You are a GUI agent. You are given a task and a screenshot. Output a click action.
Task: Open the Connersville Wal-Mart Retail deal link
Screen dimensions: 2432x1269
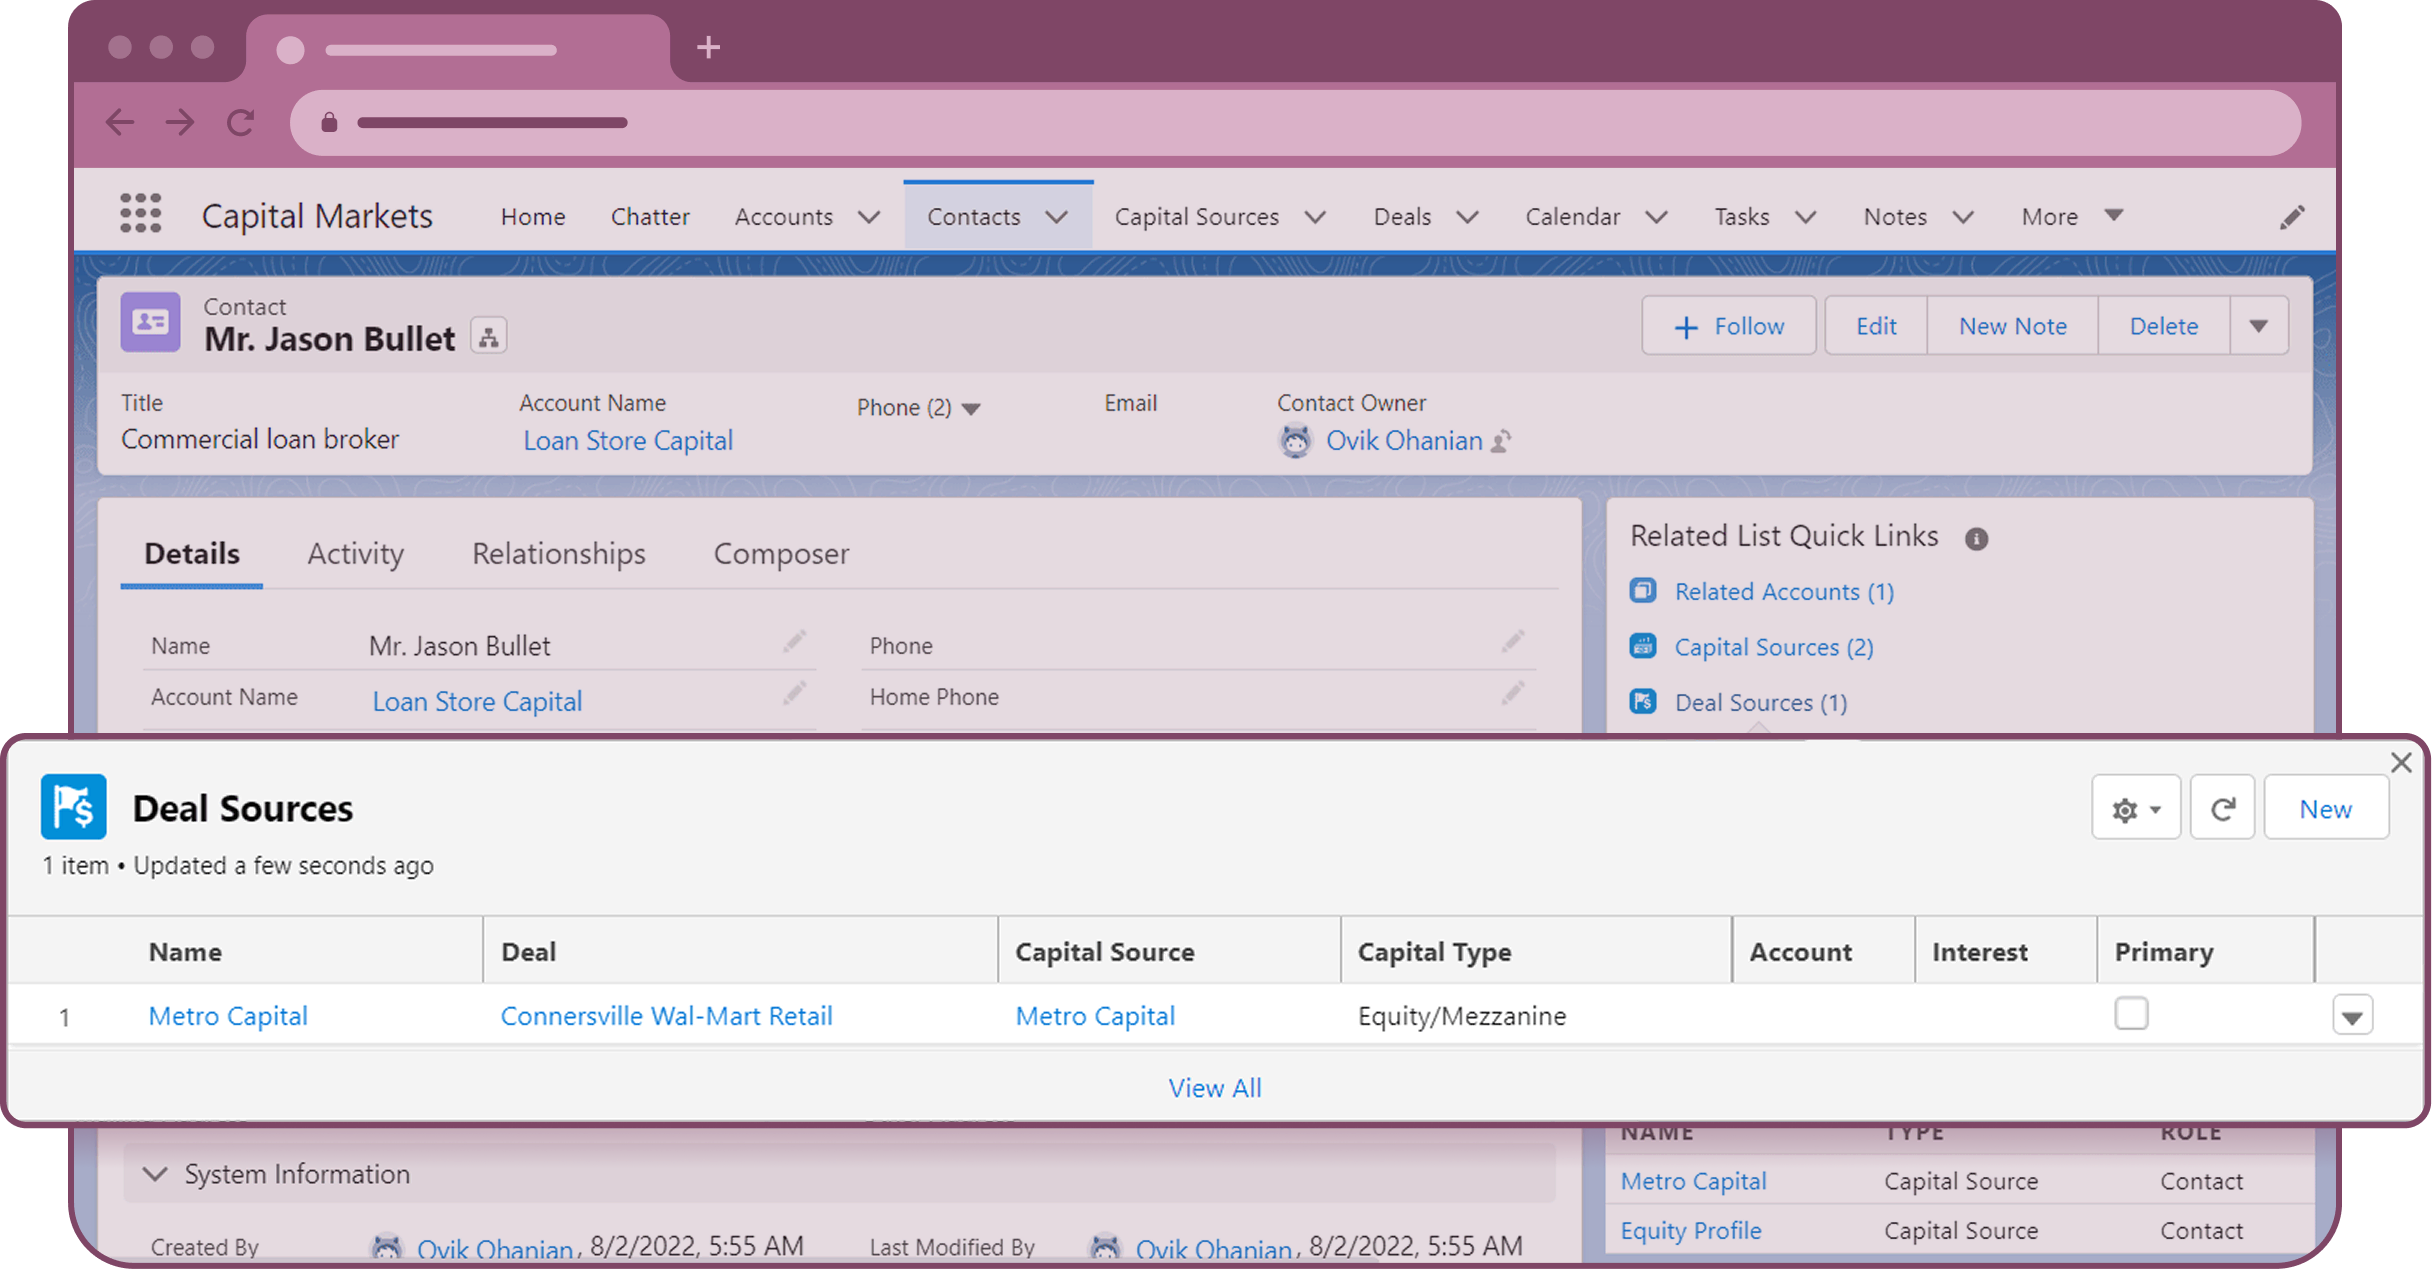tap(666, 1016)
